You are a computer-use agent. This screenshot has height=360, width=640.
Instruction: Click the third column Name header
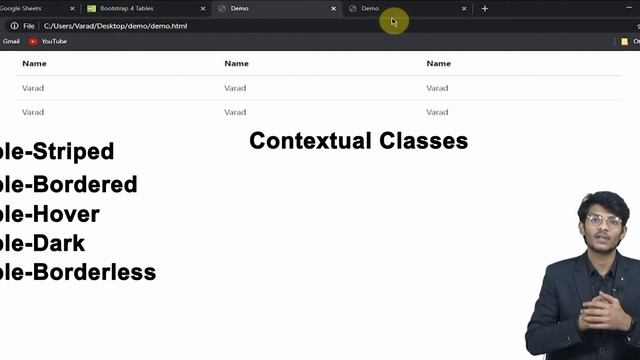coord(439,64)
